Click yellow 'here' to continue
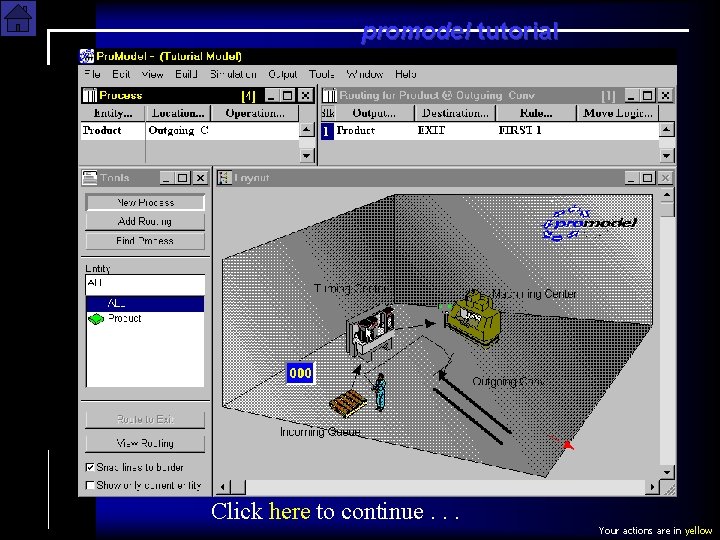The height and width of the screenshot is (540, 720). (289, 512)
